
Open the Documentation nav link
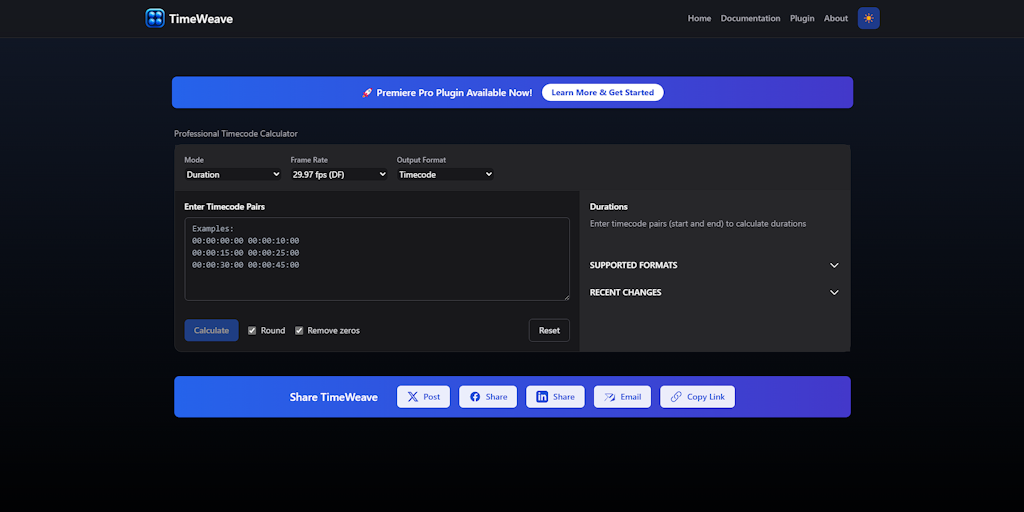750,18
